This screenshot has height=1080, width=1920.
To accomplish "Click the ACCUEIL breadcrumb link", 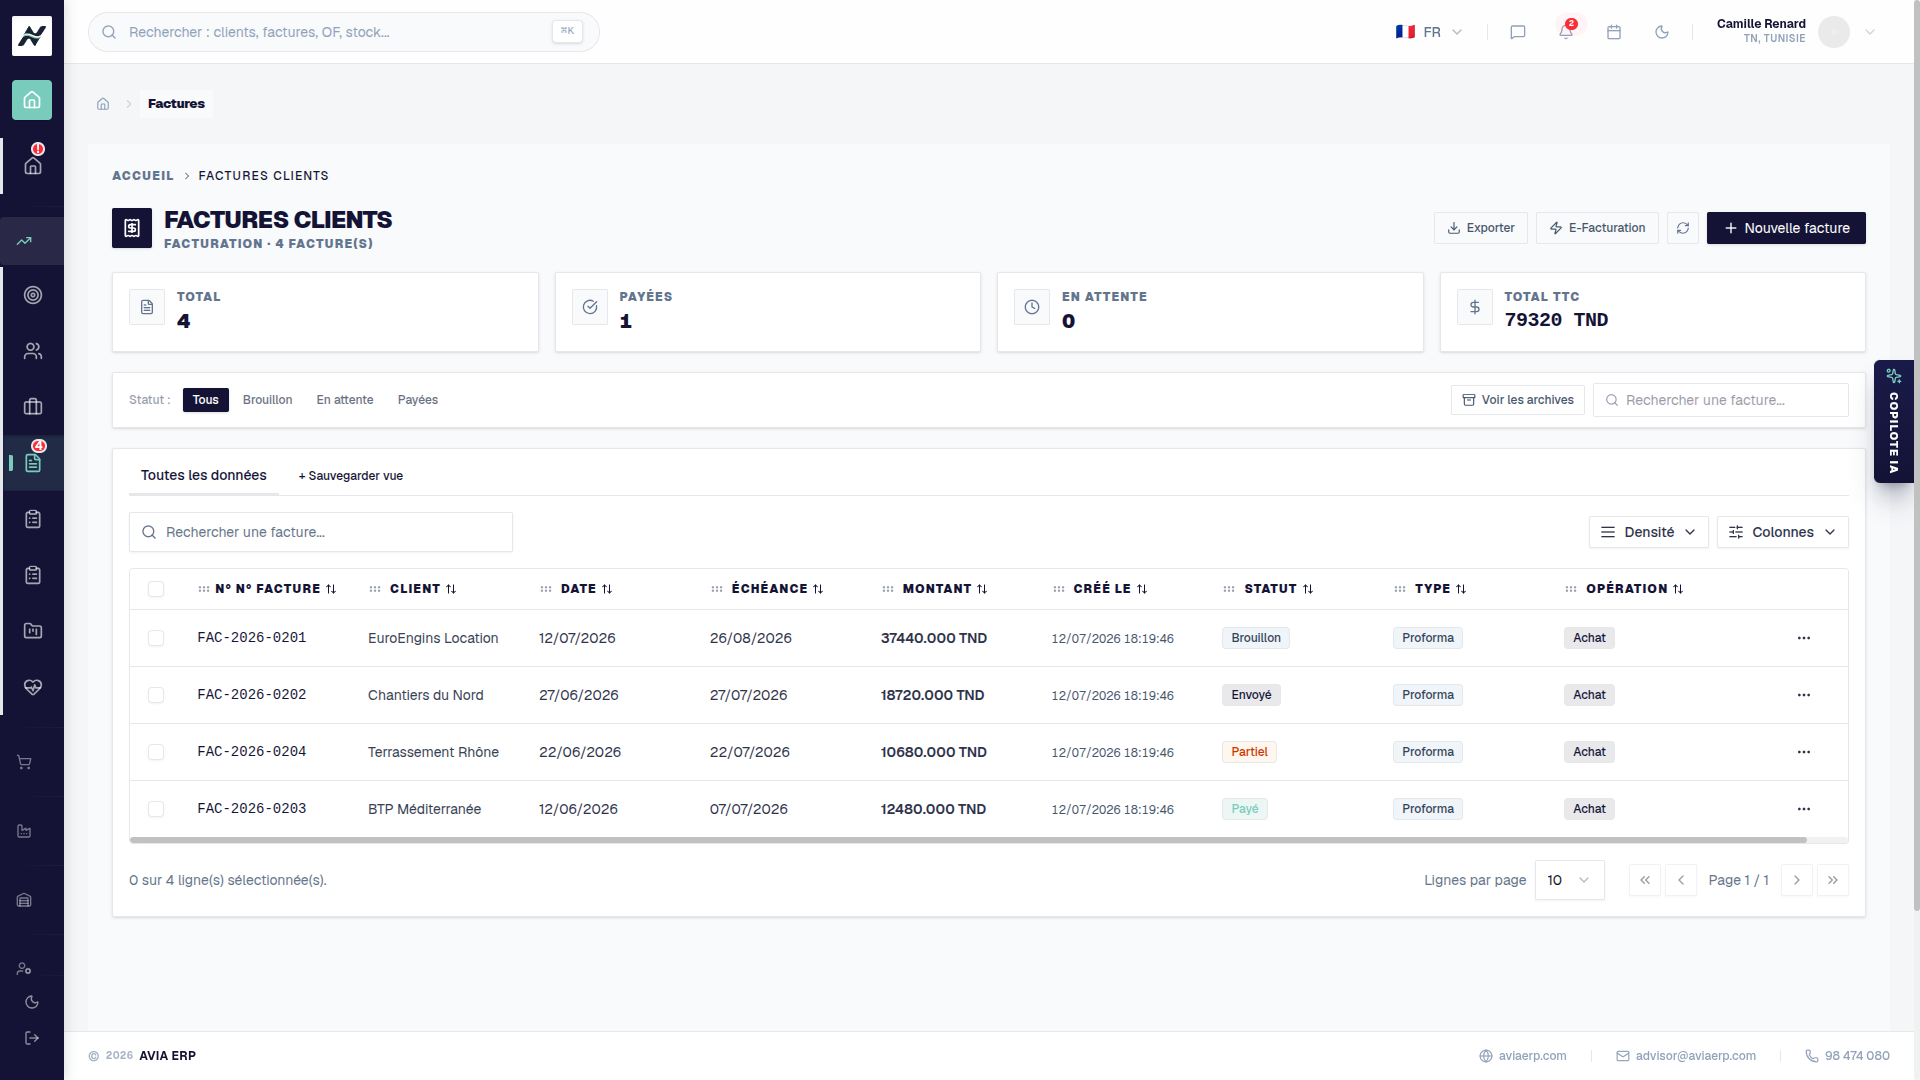I will 143,176.
